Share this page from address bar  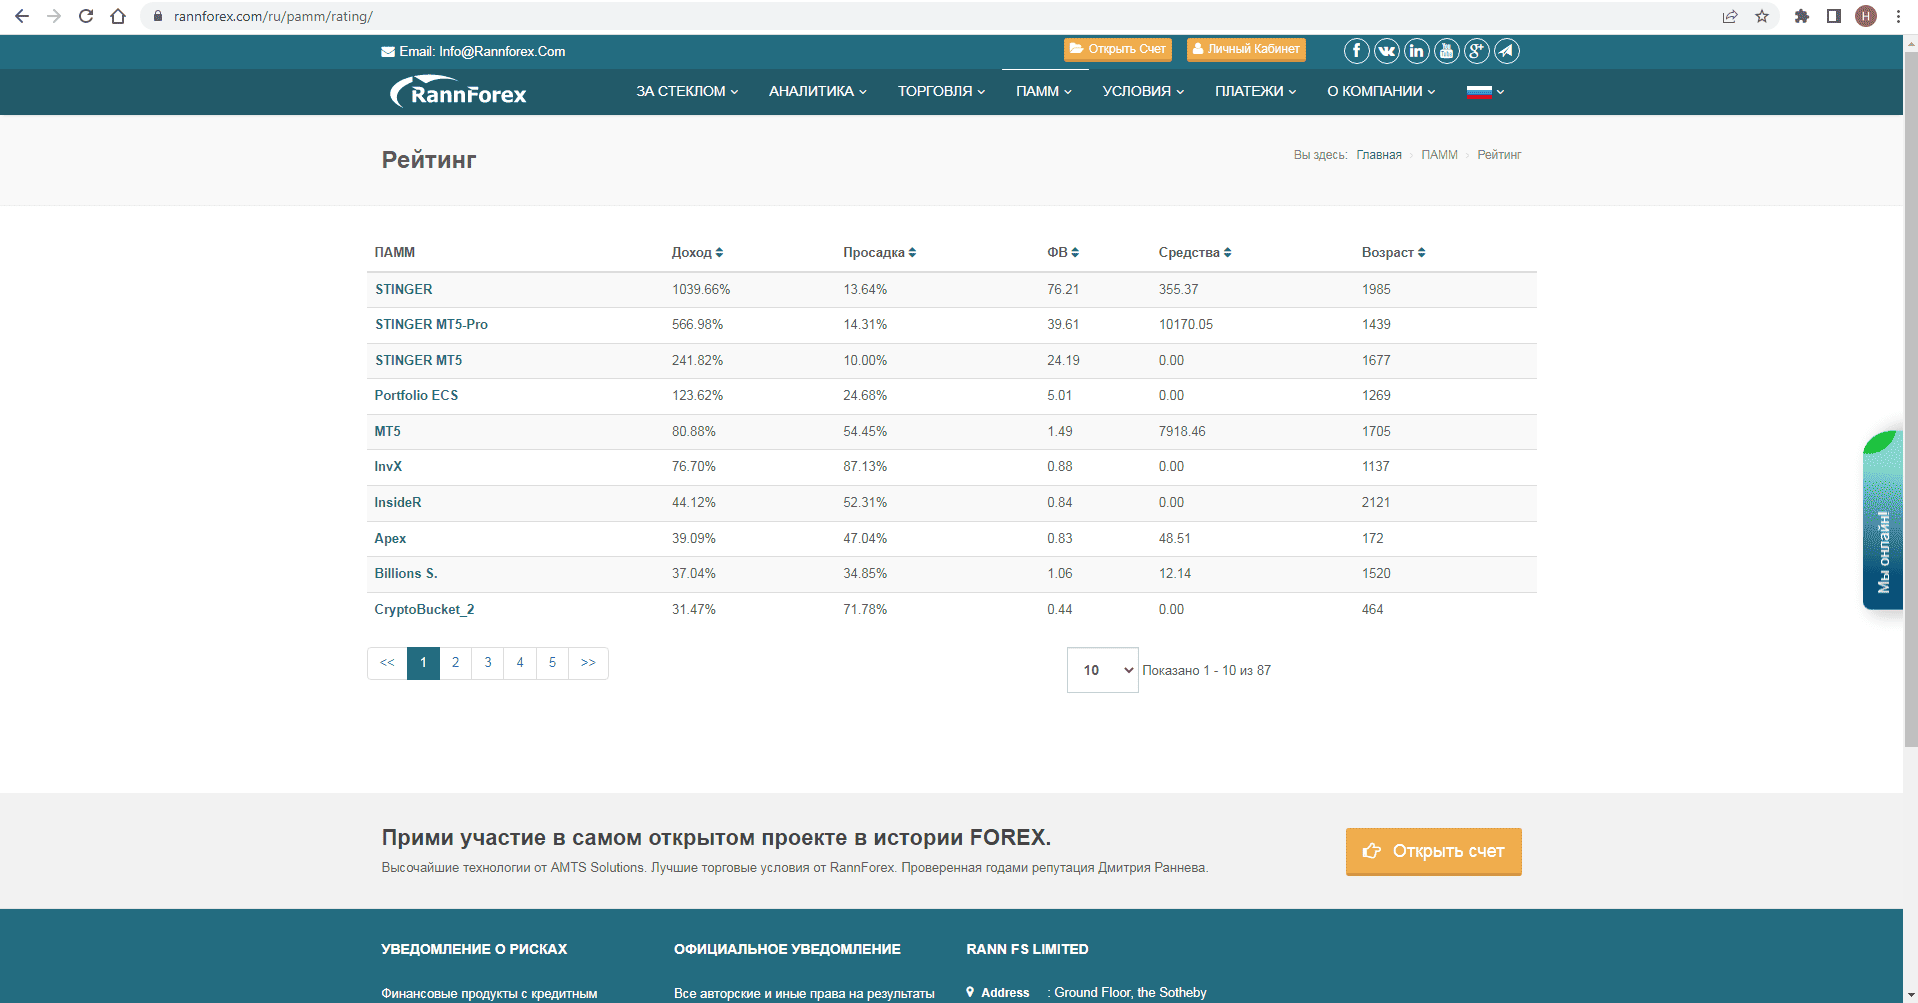pos(1730,16)
